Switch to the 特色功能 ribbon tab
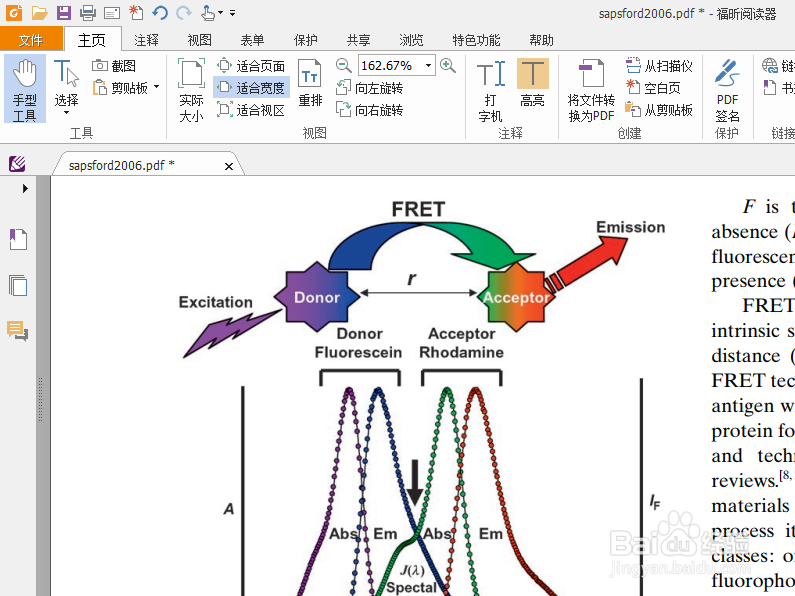 [476, 40]
